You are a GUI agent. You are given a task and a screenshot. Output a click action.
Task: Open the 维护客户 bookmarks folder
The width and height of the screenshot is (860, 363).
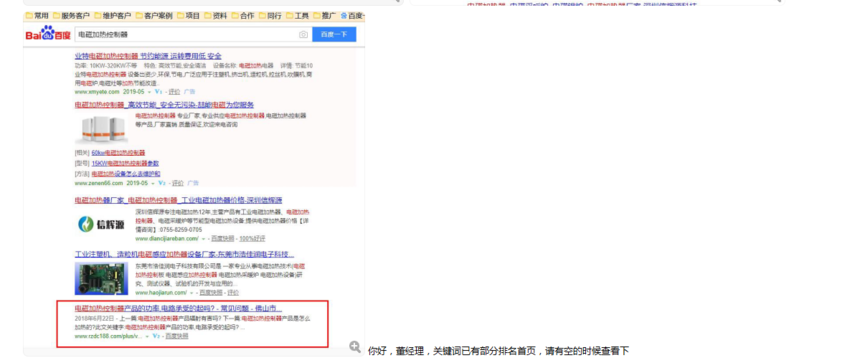click(x=112, y=16)
